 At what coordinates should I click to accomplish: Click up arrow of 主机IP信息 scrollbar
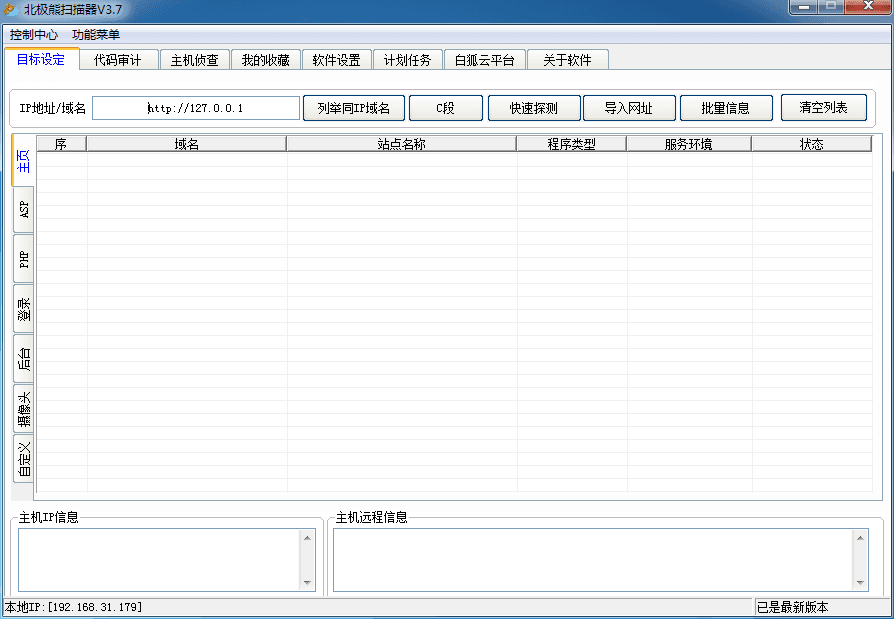click(307, 537)
